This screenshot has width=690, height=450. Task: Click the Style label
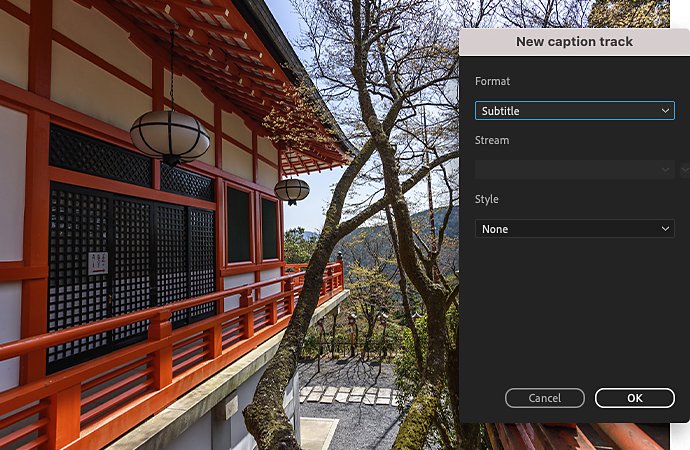tap(487, 199)
